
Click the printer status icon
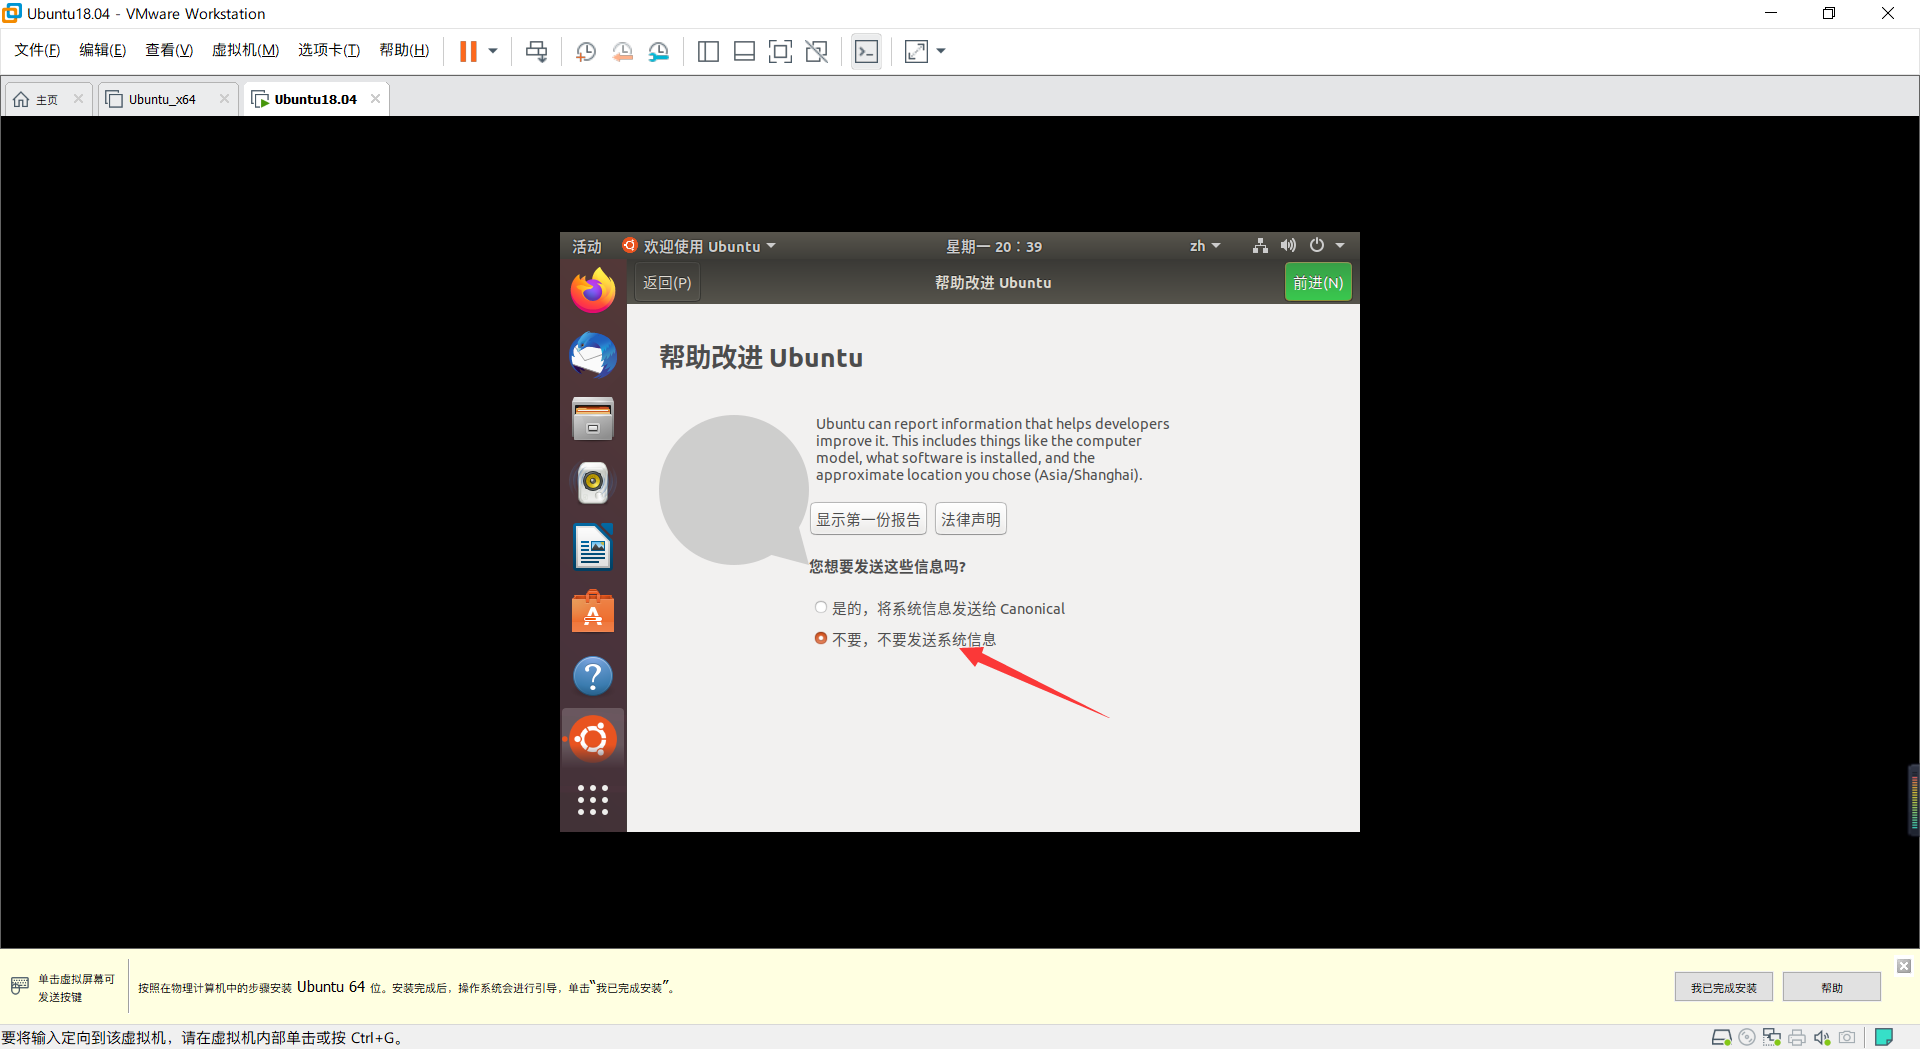tap(1797, 1038)
